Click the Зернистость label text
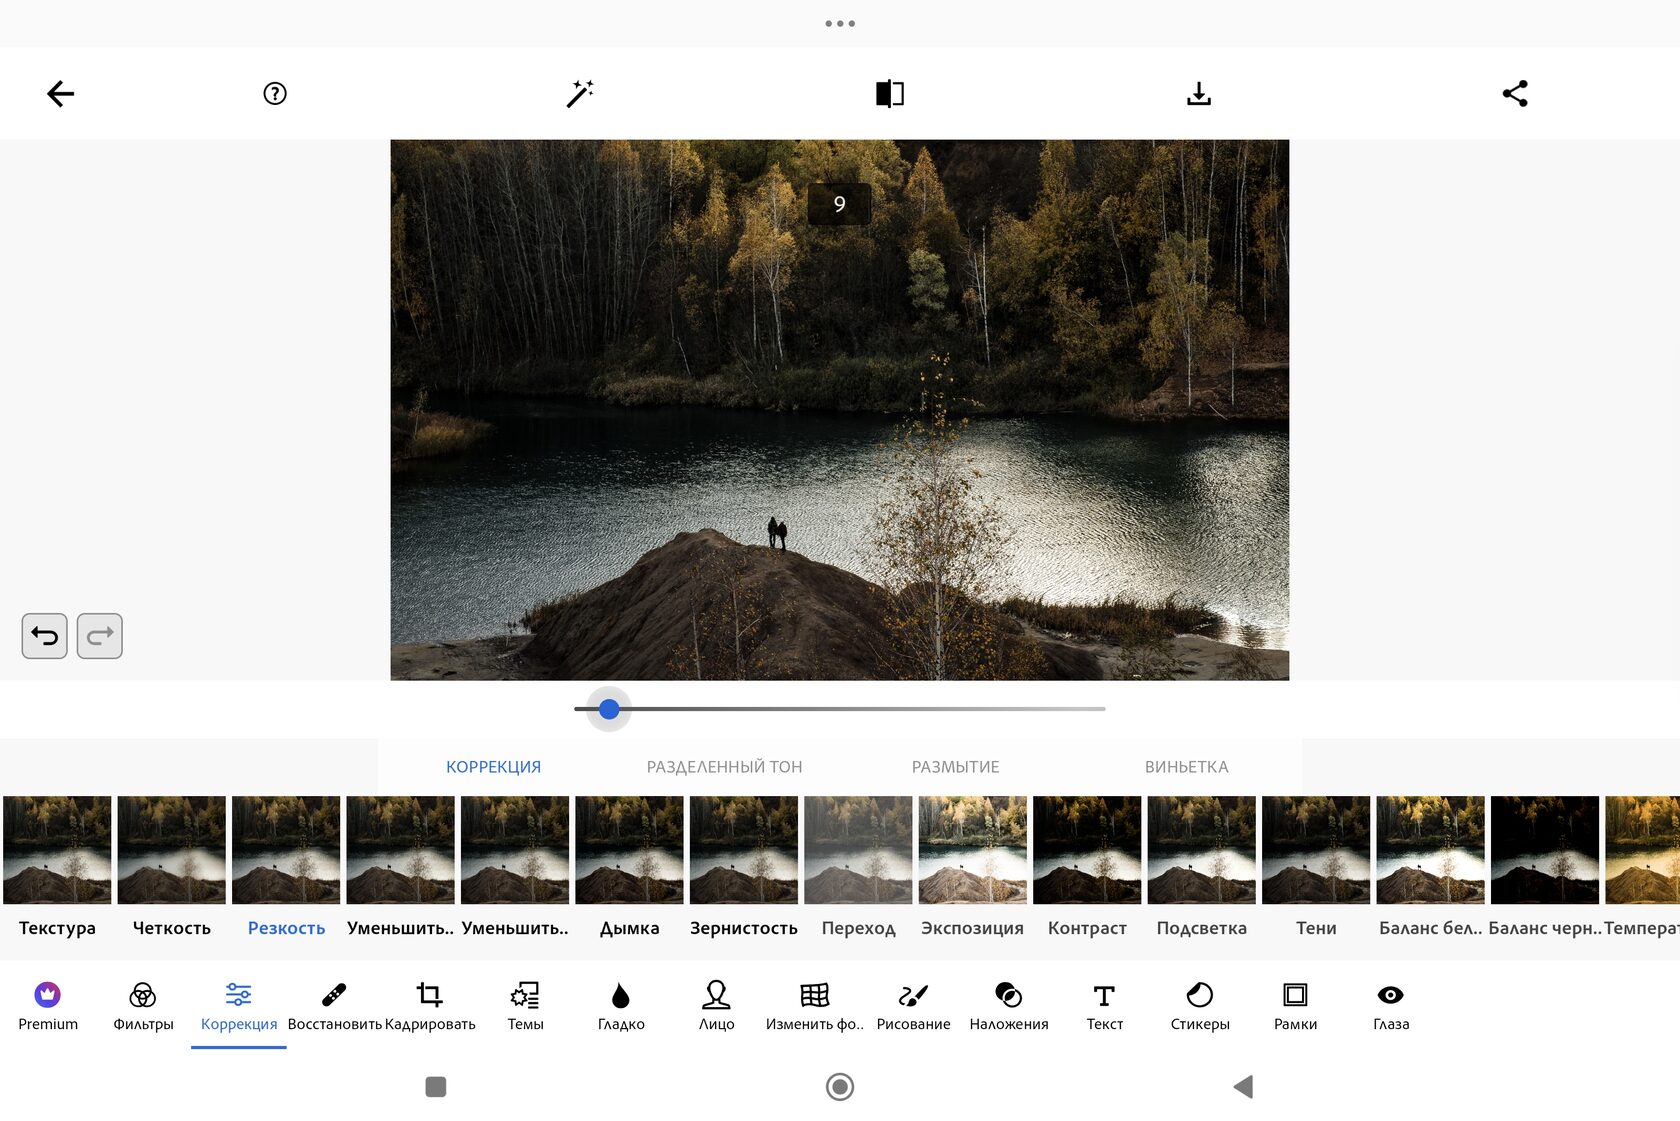This screenshot has height=1121, width=1680. pos(744,928)
